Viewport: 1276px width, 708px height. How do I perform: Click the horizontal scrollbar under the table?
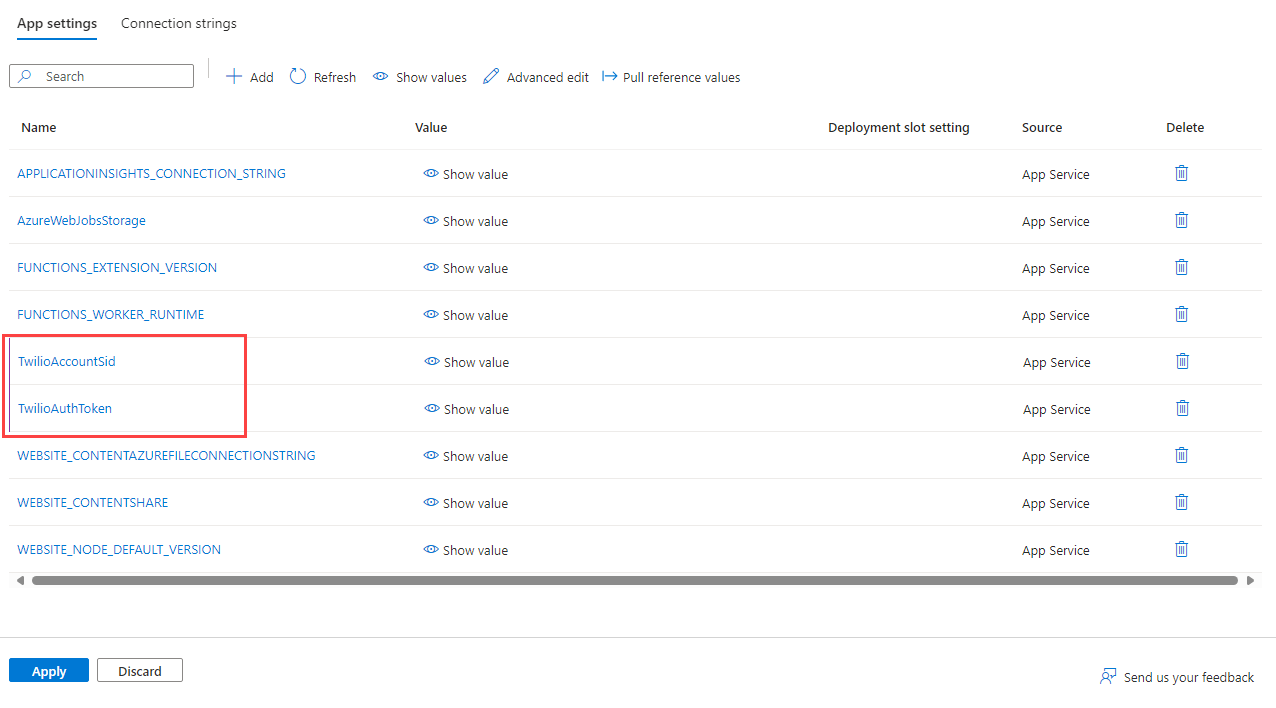(634, 580)
